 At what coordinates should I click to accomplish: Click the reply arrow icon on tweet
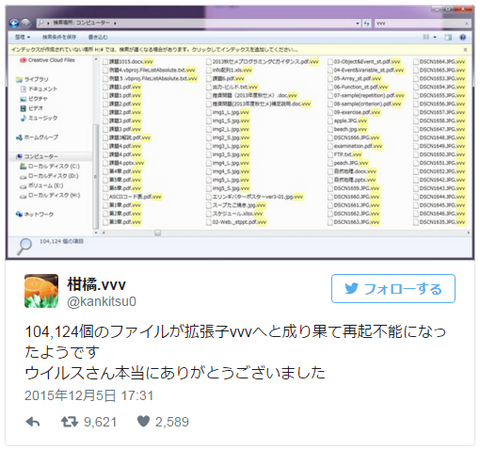click(33, 422)
